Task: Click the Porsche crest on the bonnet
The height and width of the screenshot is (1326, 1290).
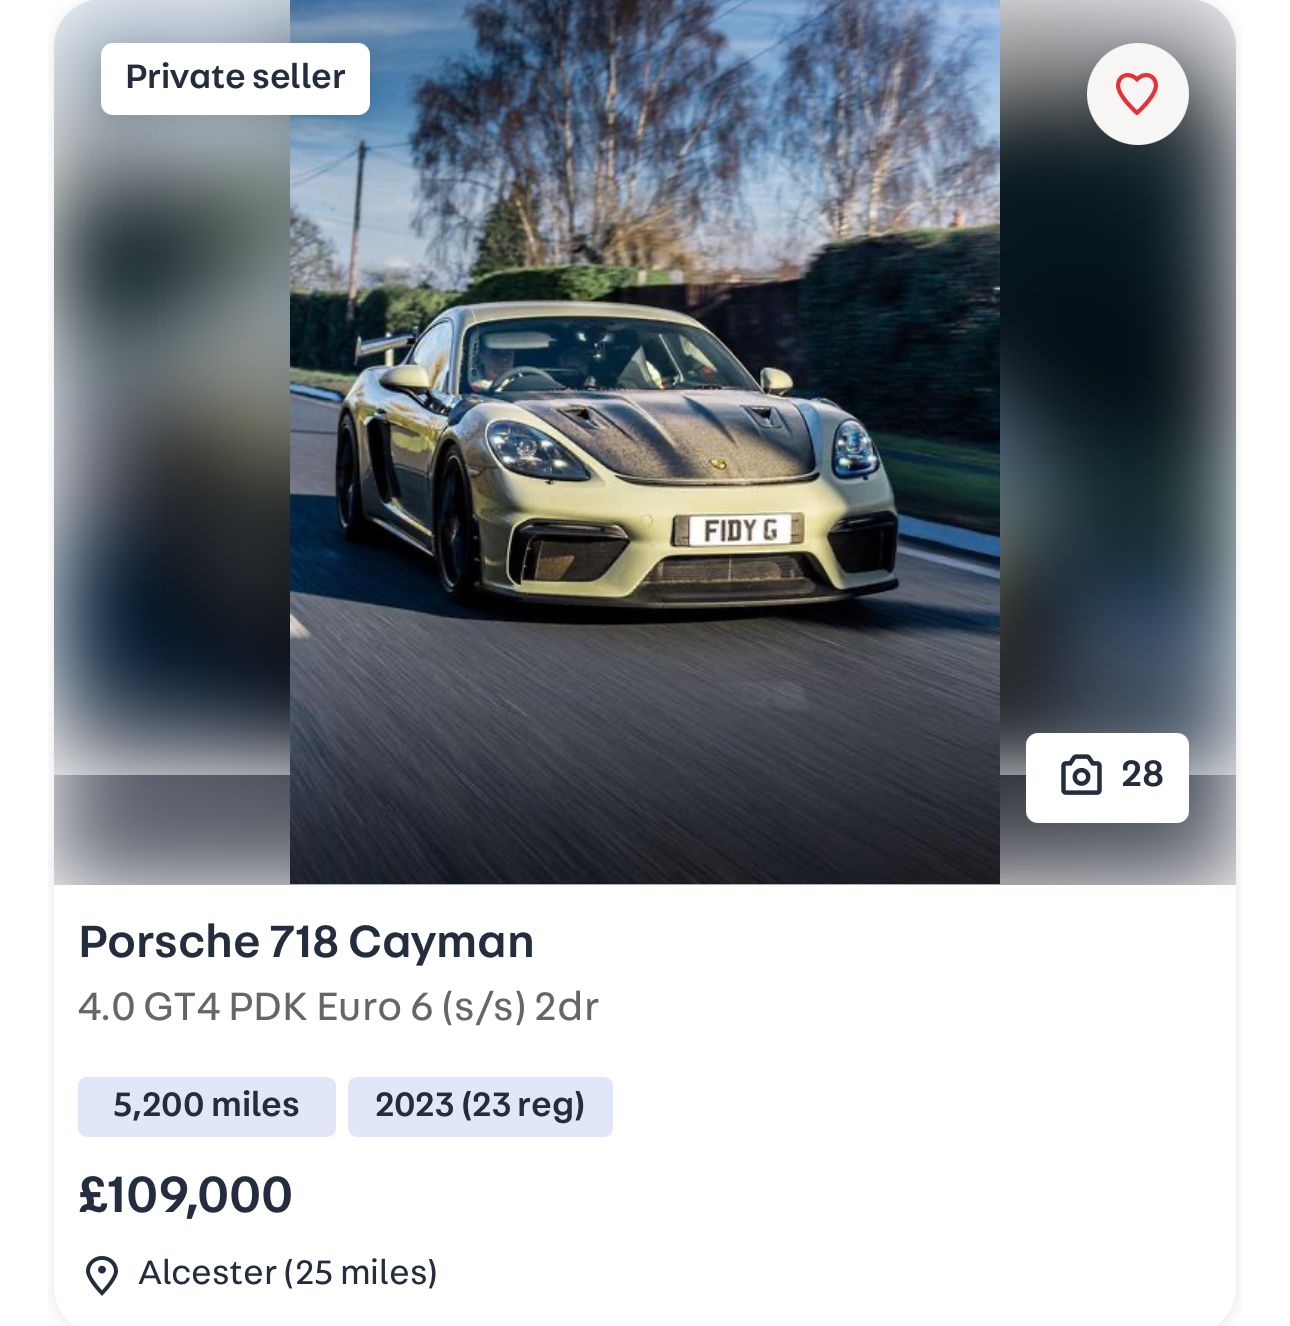Action: 717,464
